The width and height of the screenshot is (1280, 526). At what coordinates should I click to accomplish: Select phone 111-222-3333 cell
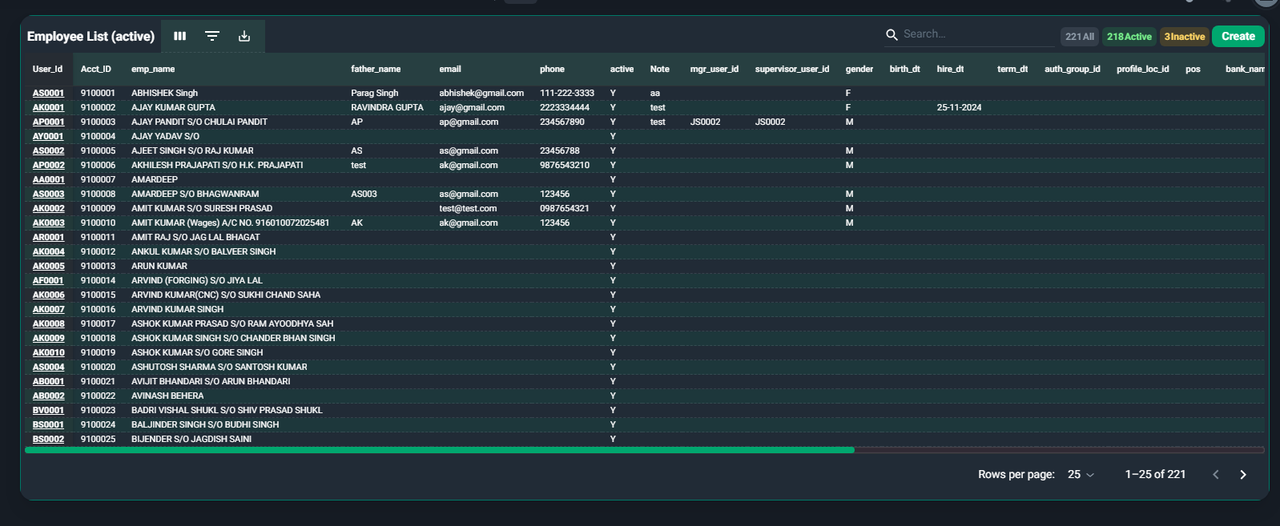pyautogui.click(x=567, y=93)
